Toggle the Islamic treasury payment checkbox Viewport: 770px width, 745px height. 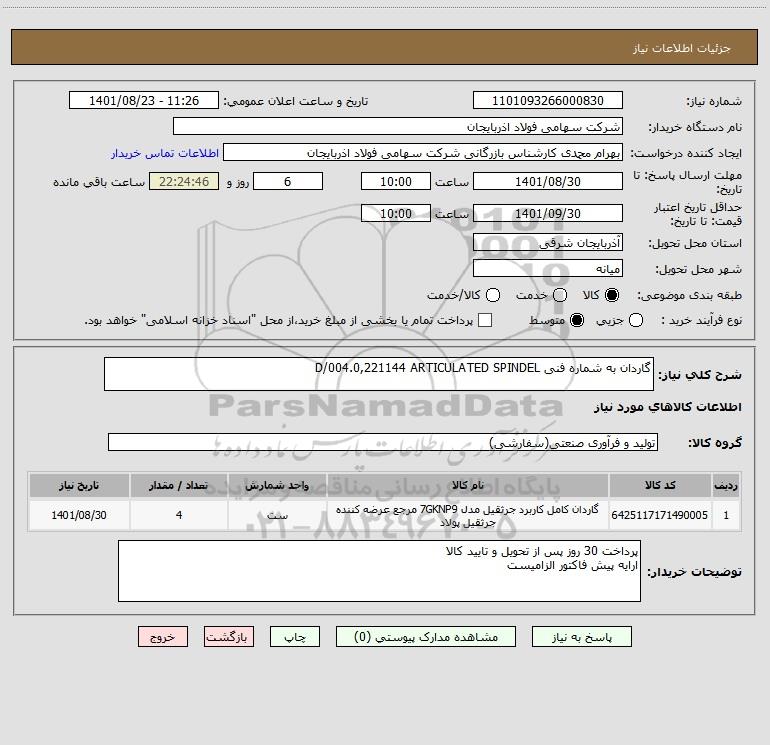[x=485, y=320]
